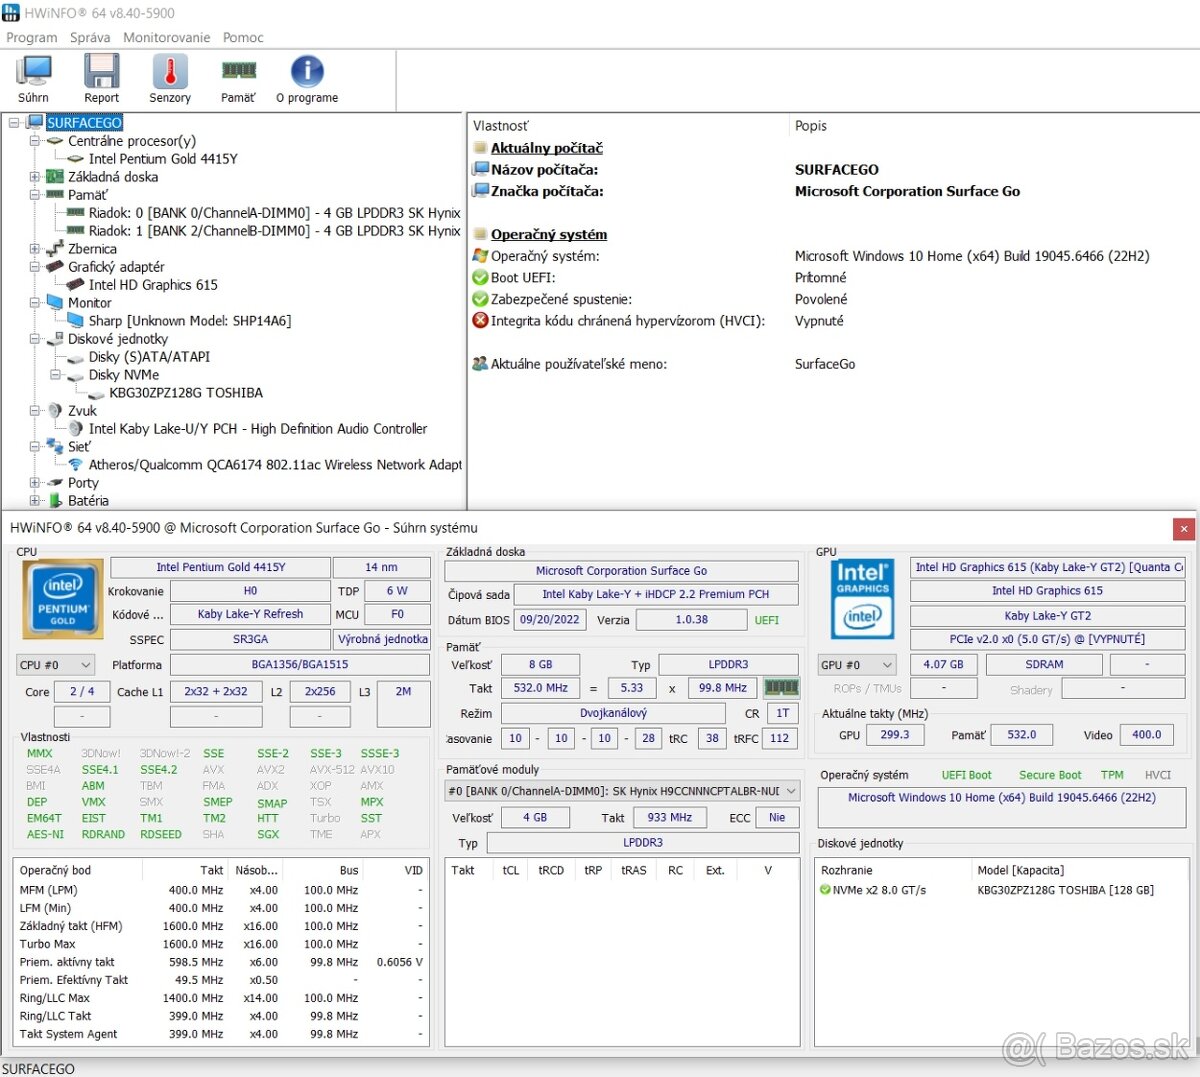Image resolution: width=1200 pixels, height=1077 pixels.
Task: Click the Intel HD Graphics 615 GPU name button
Action: click(1047, 591)
